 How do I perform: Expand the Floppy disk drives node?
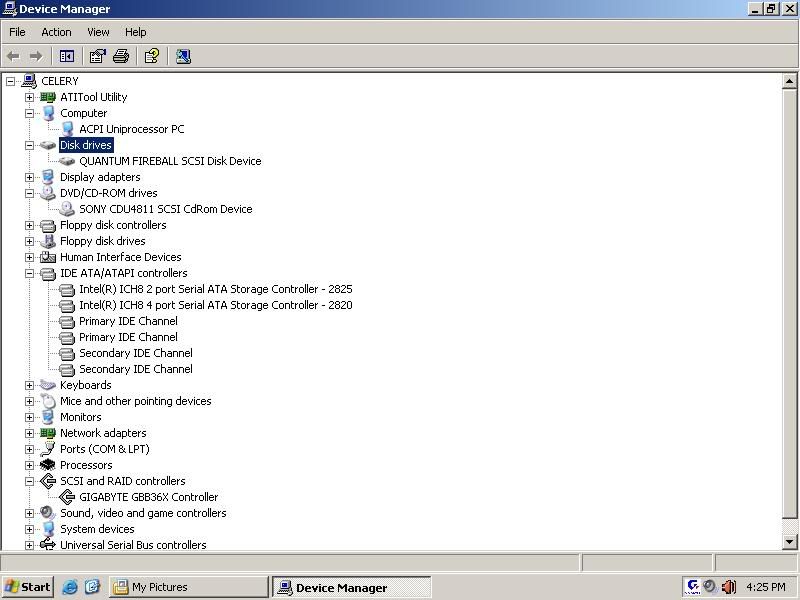coord(30,241)
